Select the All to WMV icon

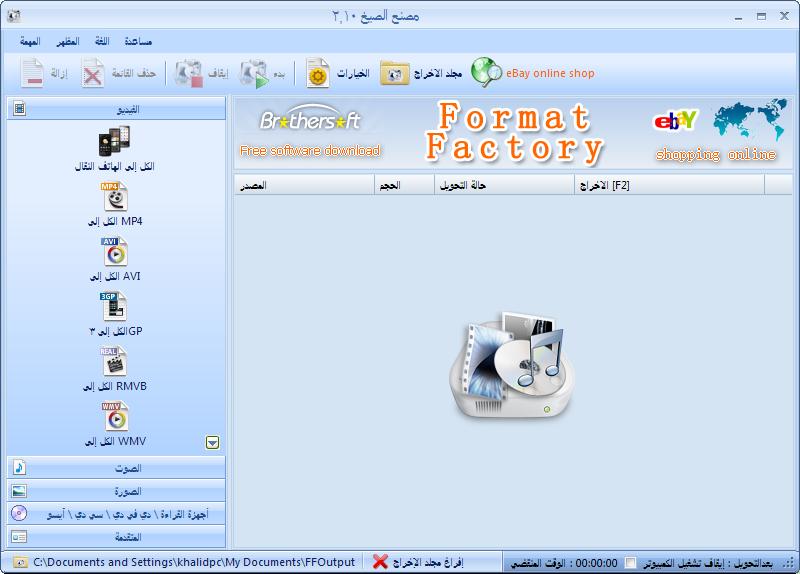click(x=114, y=416)
